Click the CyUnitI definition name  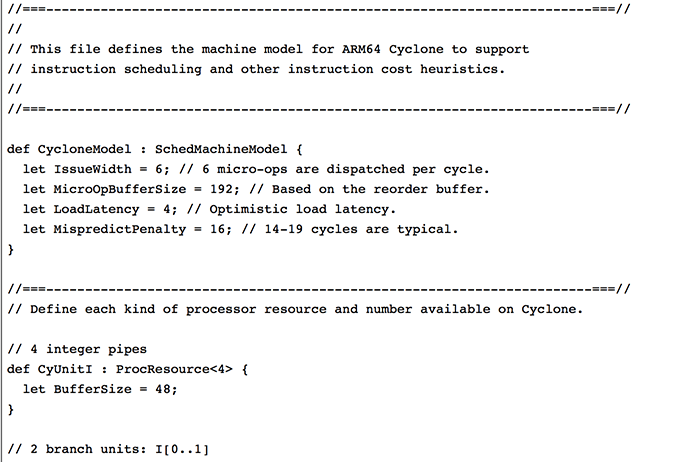tap(65, 369)
